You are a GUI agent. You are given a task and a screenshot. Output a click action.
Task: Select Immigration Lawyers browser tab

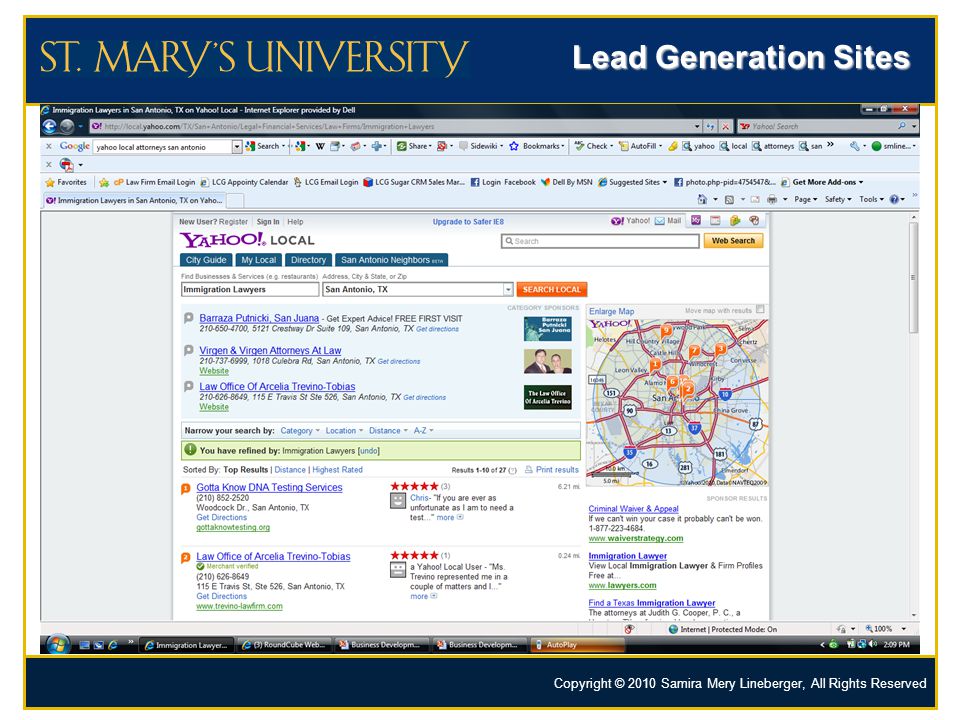pos(134,200)
